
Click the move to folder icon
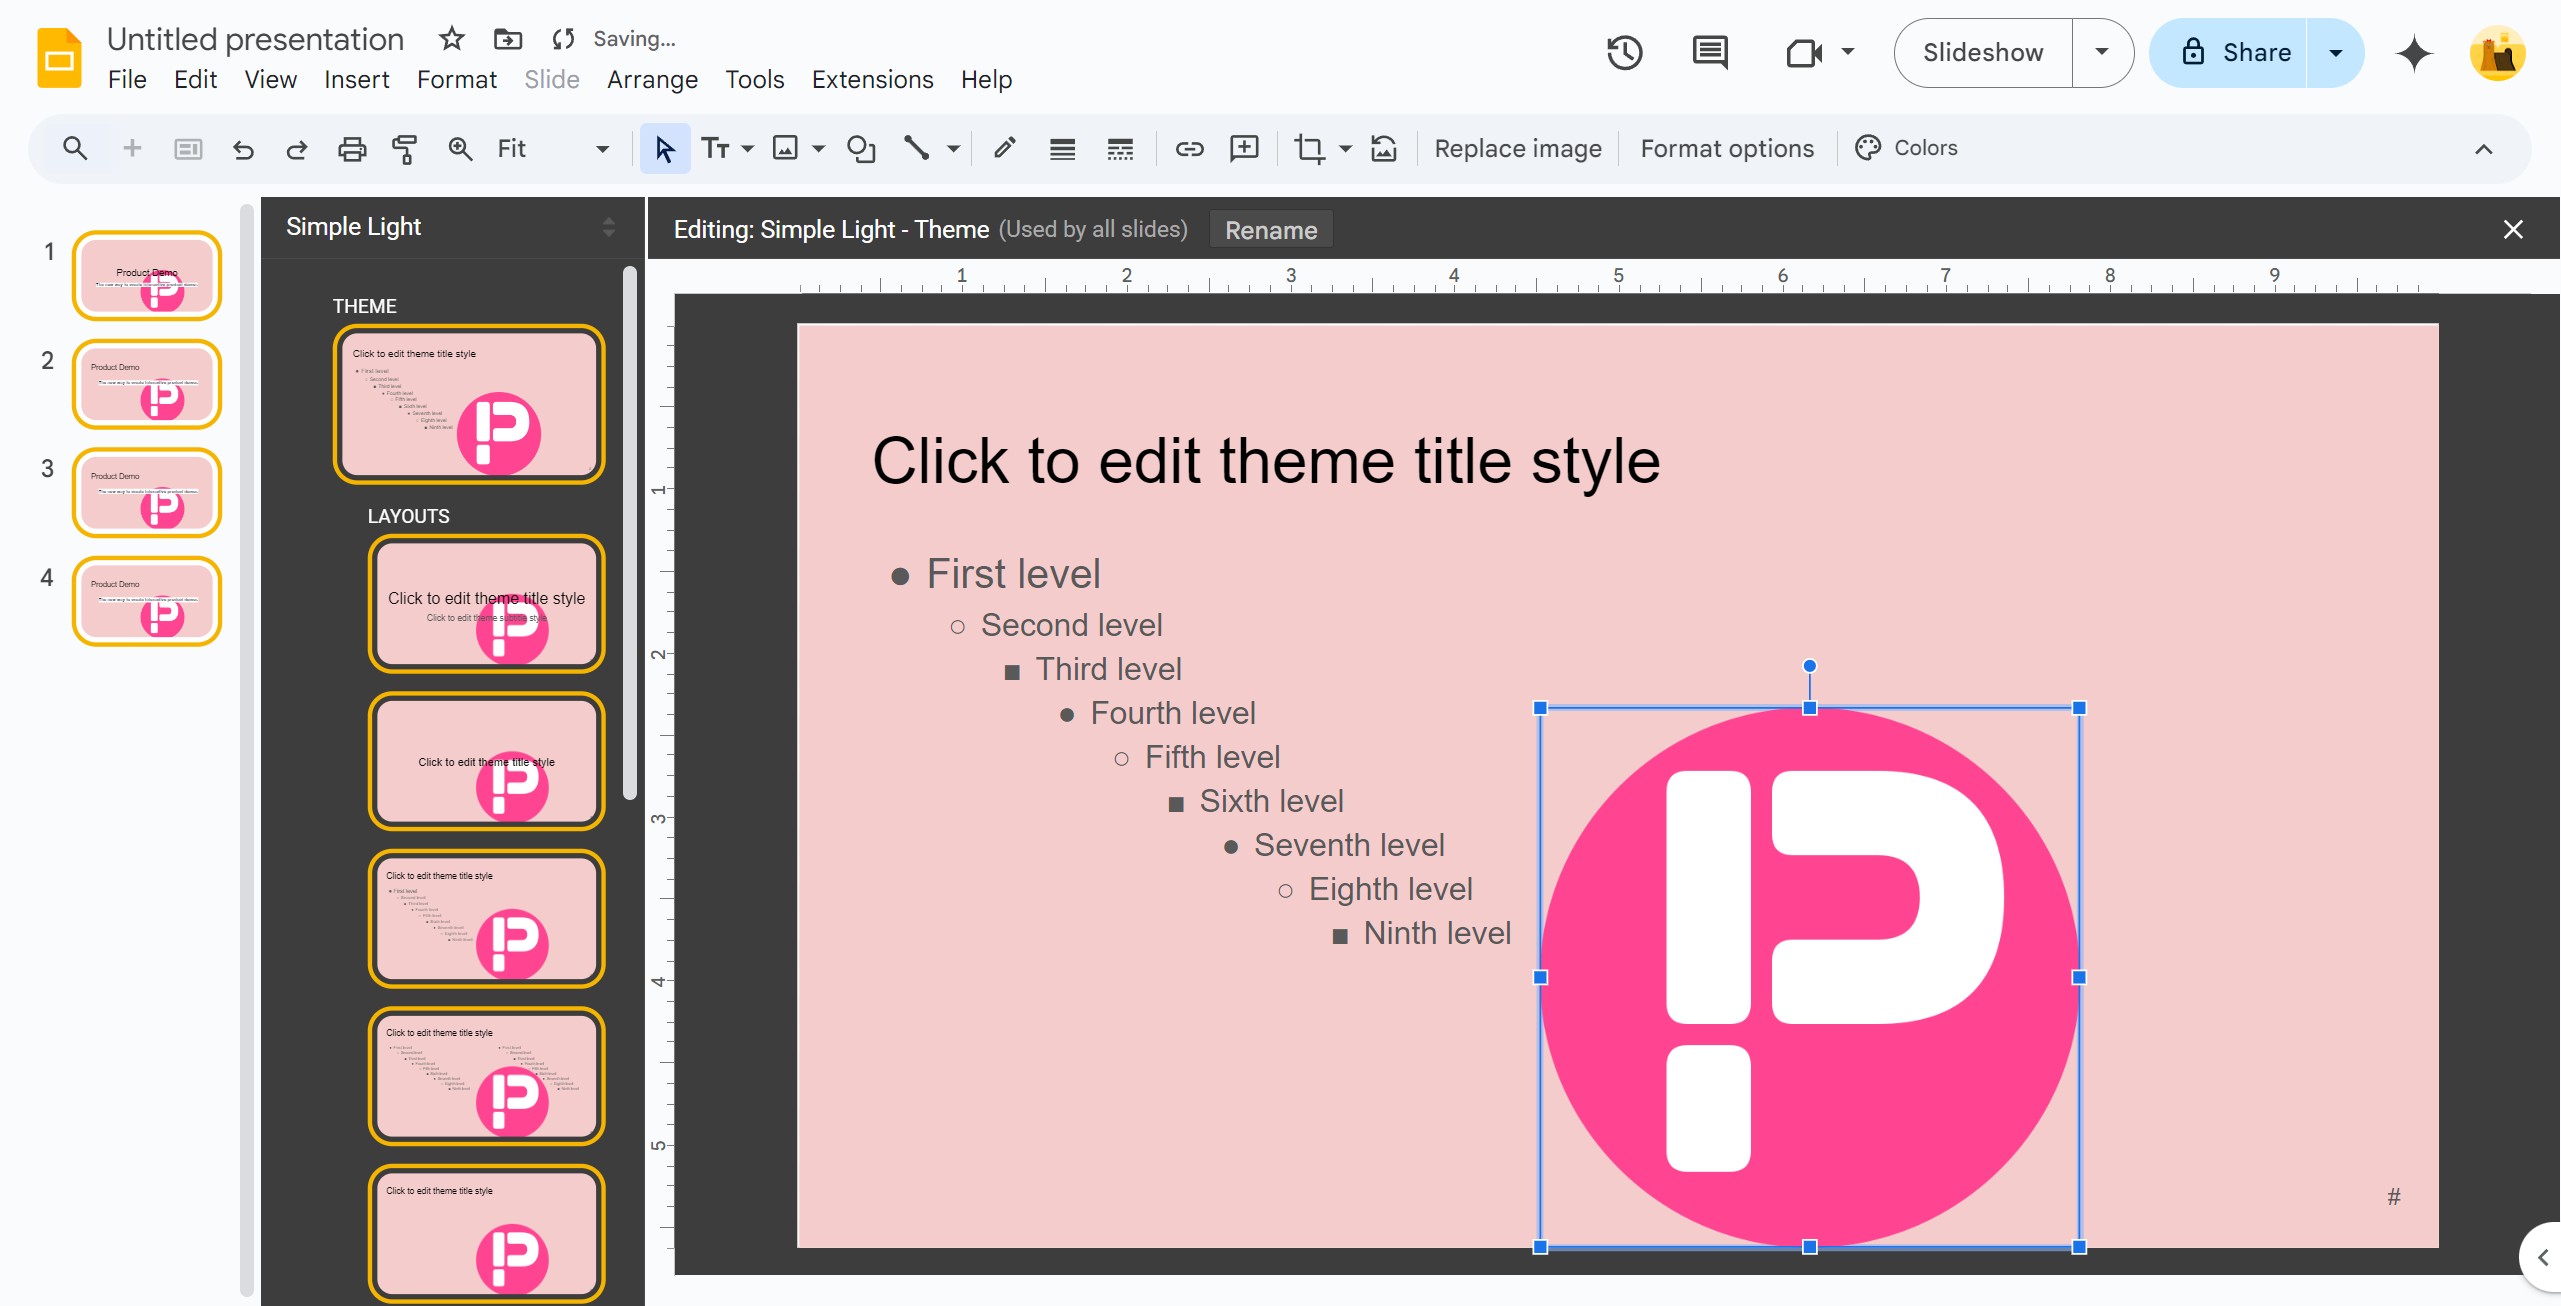(508, 39)
